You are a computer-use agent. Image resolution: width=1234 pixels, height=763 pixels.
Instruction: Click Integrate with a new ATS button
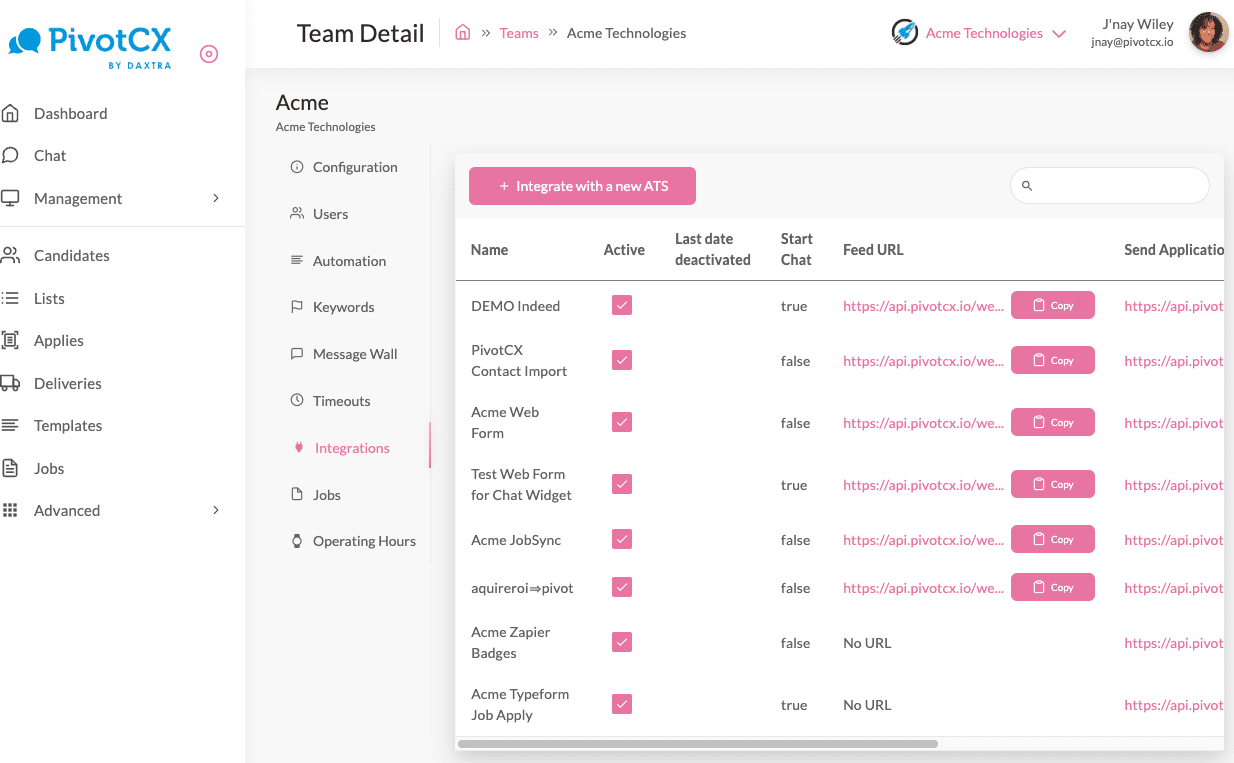click(582, 186)
